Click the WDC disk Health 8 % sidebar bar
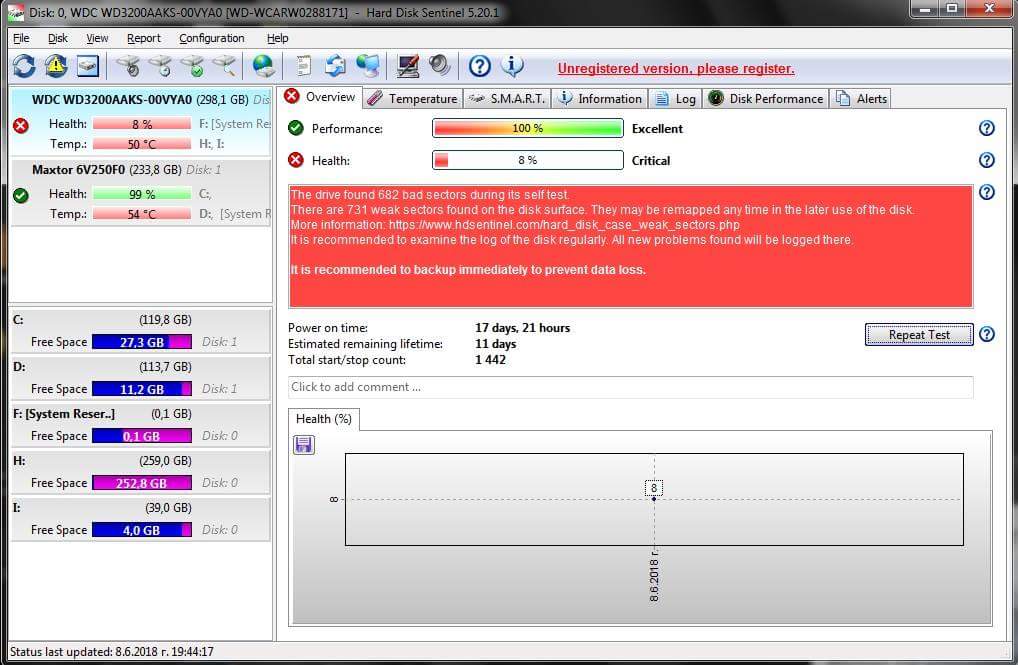The width and height of the screenshot is (1018, 665). (142, 124)
